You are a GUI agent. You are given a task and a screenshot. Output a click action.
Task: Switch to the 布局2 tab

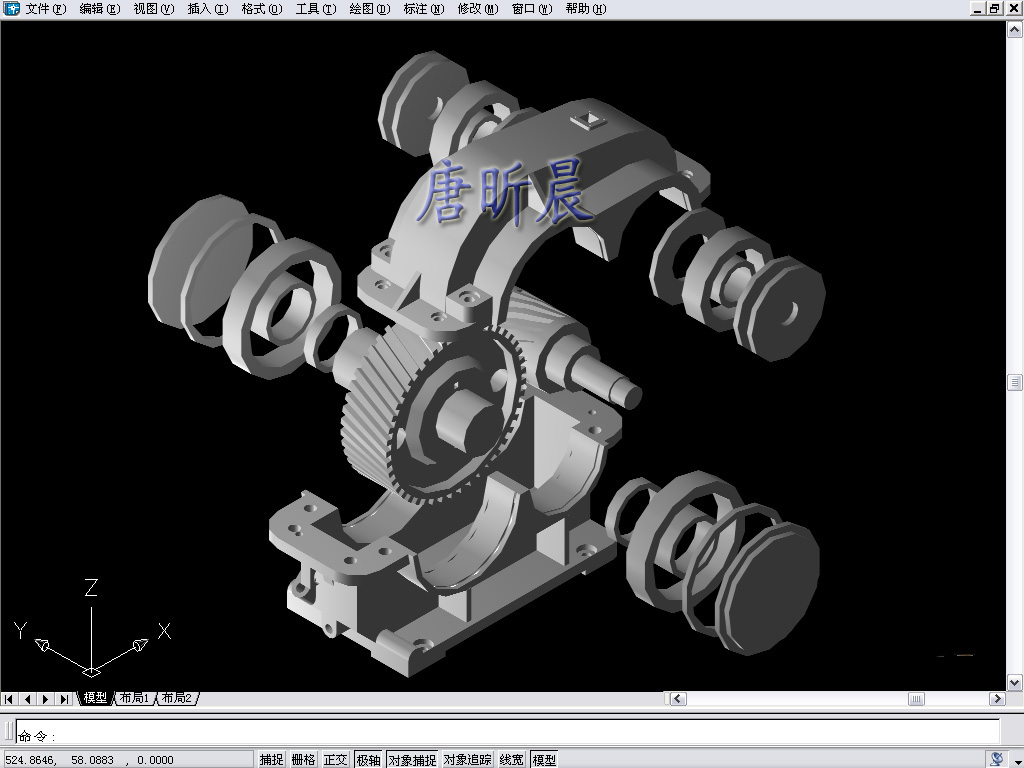(x=177, y=698)
